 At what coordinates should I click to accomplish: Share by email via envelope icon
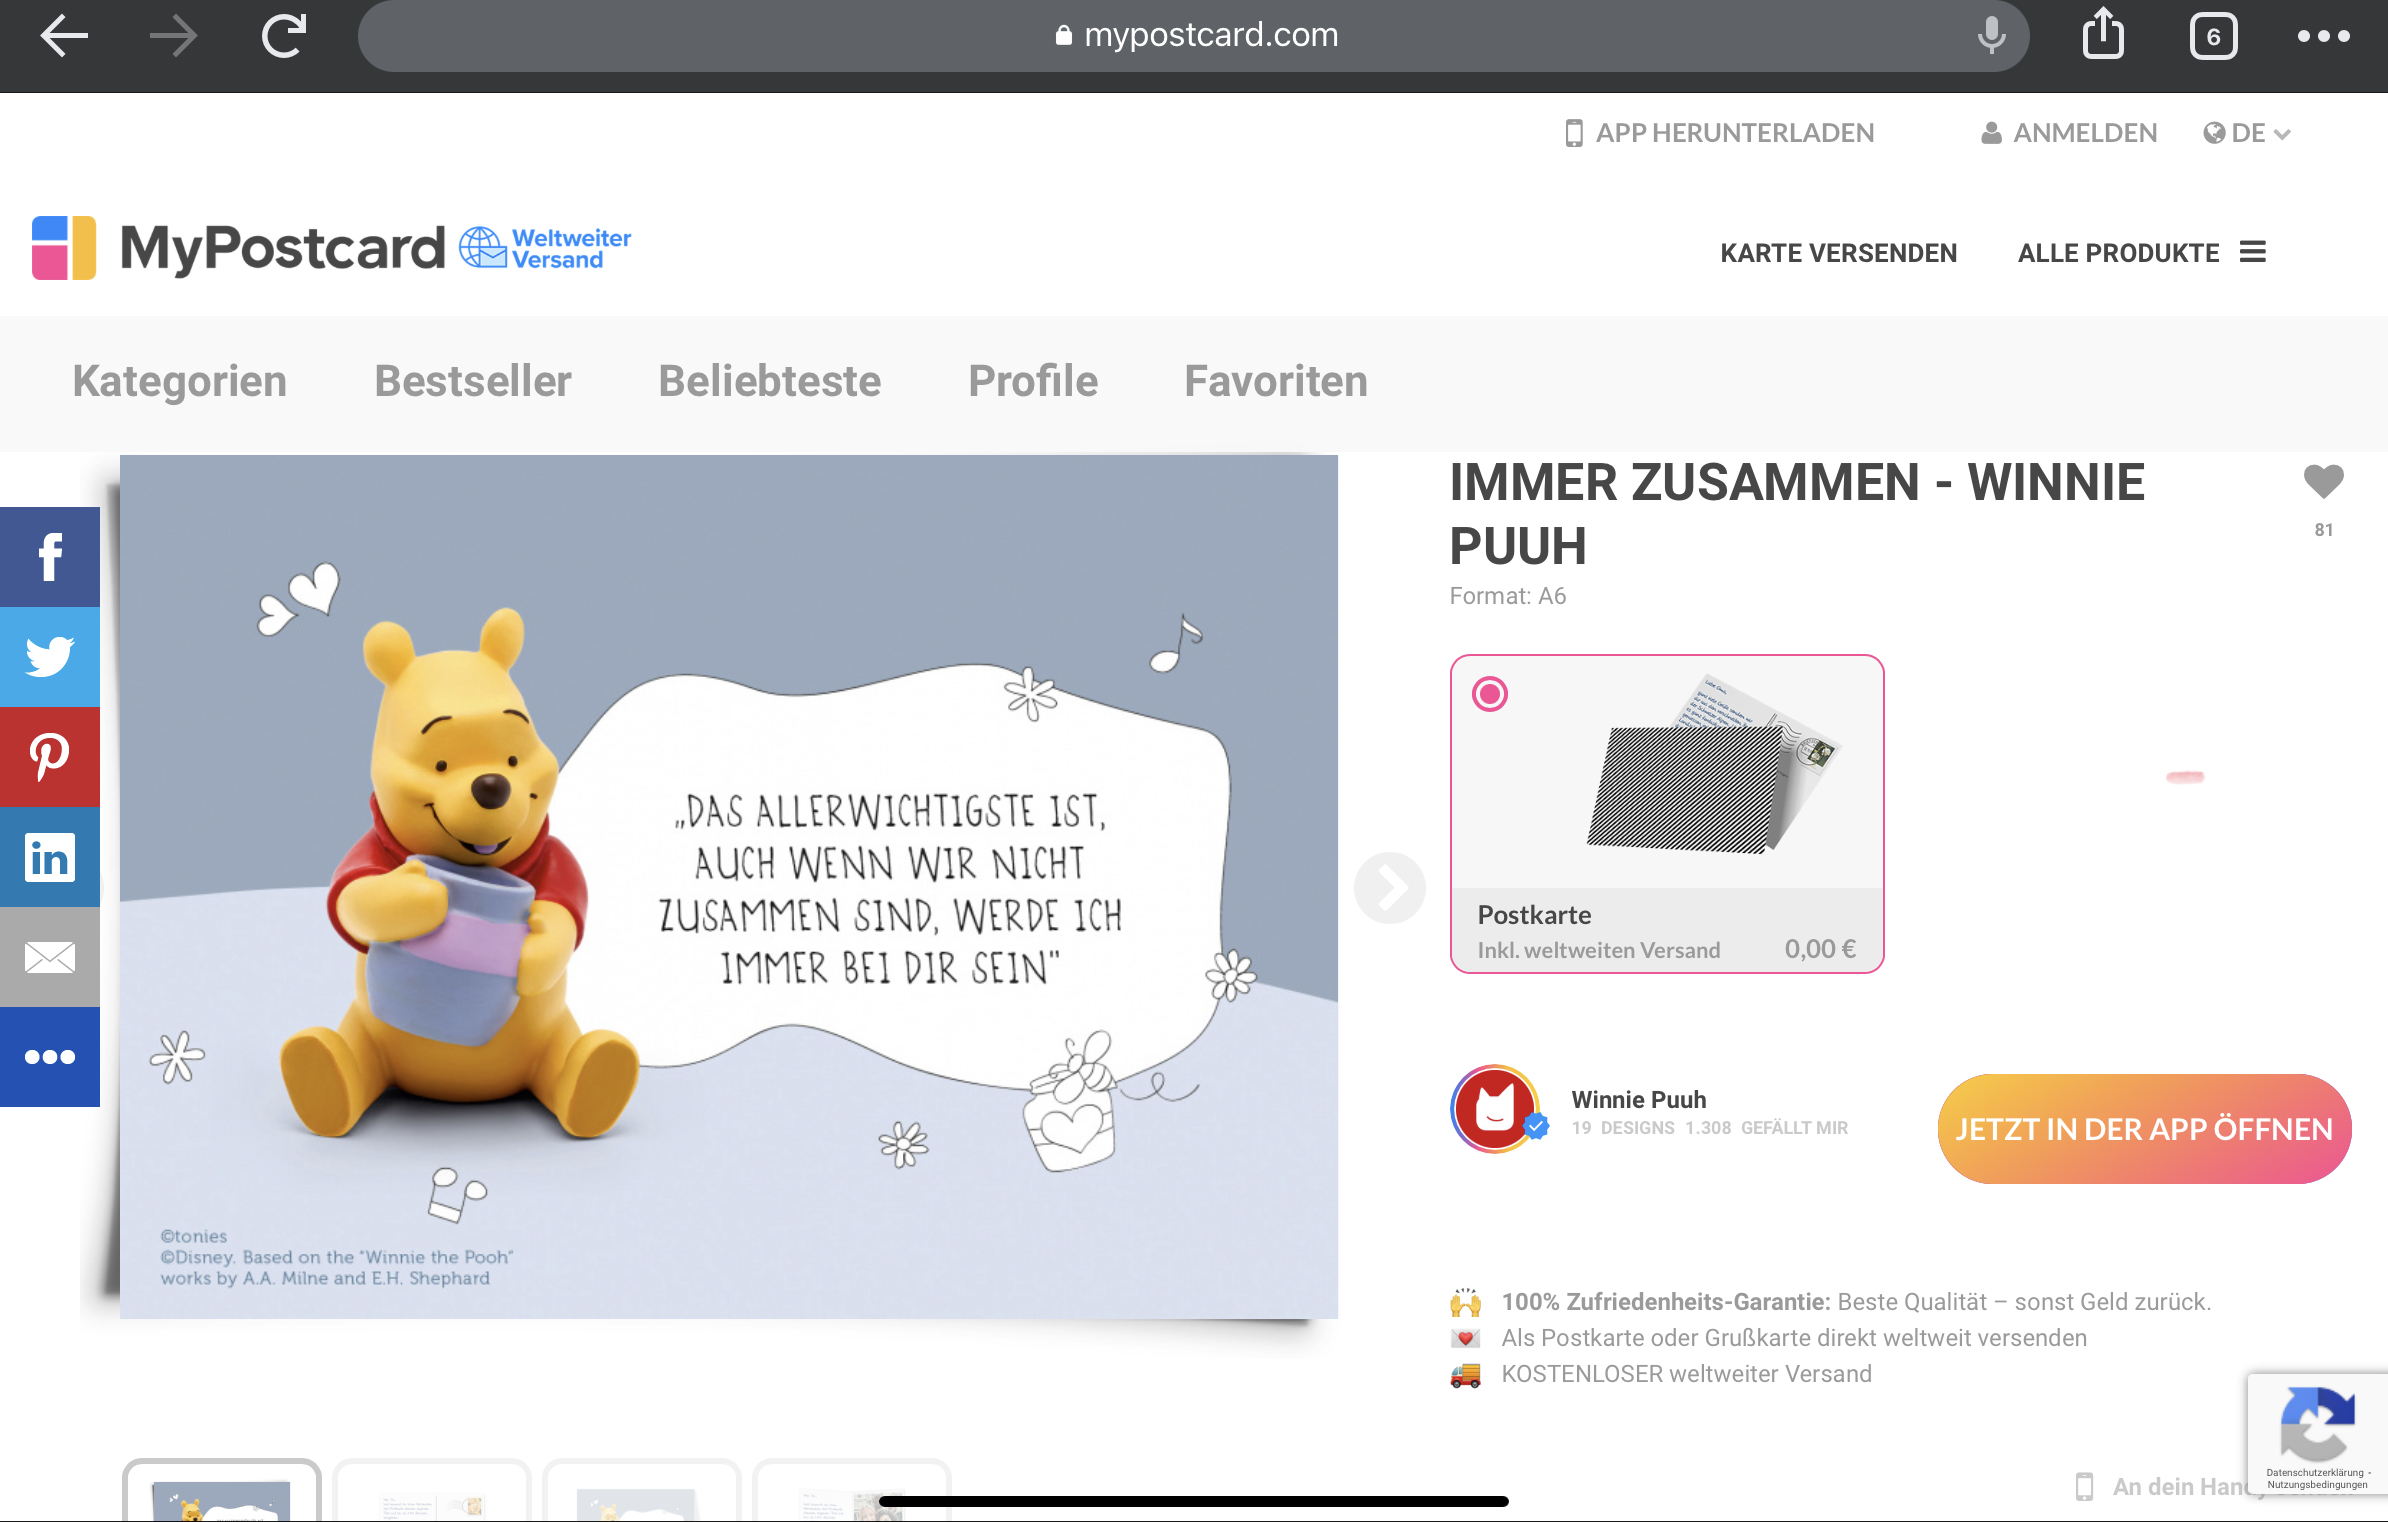coord(50,957)
